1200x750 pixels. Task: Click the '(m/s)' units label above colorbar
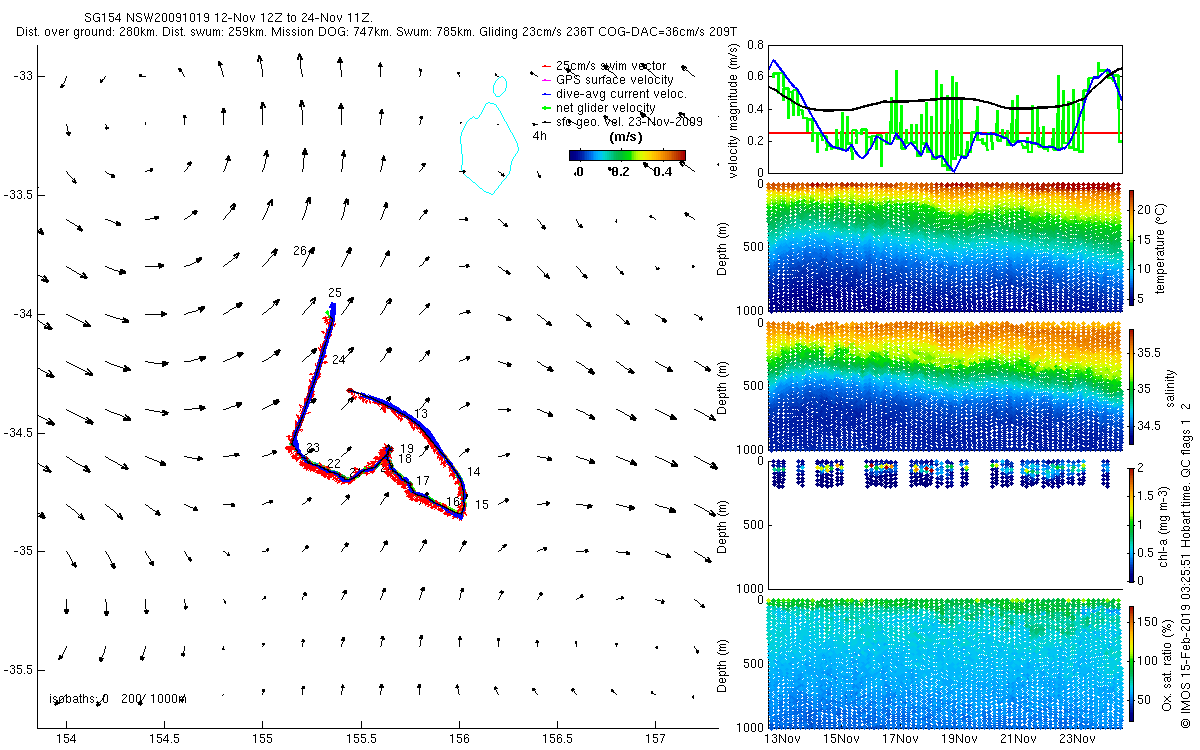click(626, 137)
